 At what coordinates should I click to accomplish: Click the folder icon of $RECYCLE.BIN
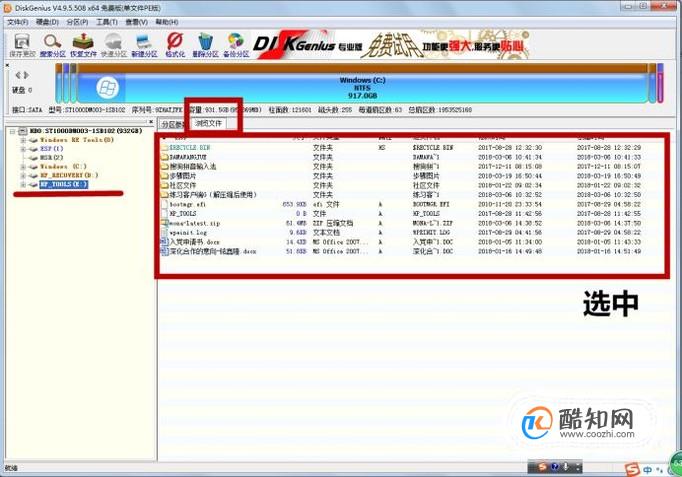164,148
